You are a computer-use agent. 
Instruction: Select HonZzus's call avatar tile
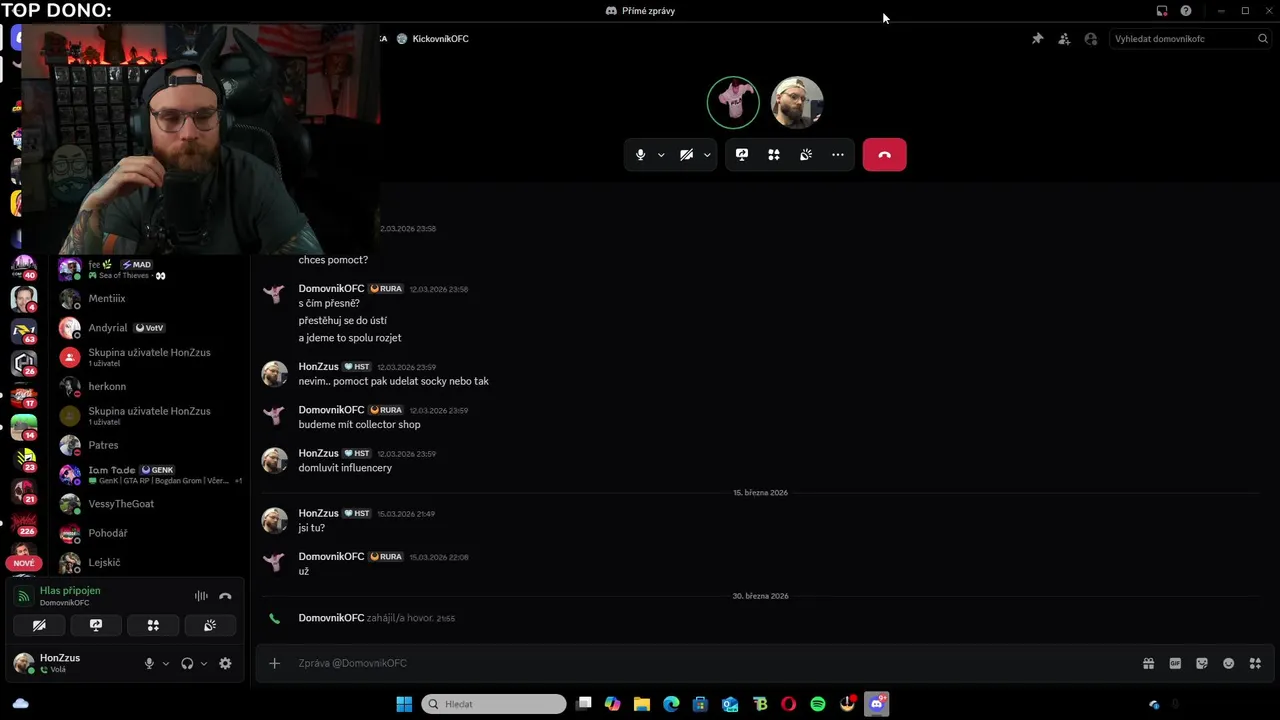[x=797, y=102]
